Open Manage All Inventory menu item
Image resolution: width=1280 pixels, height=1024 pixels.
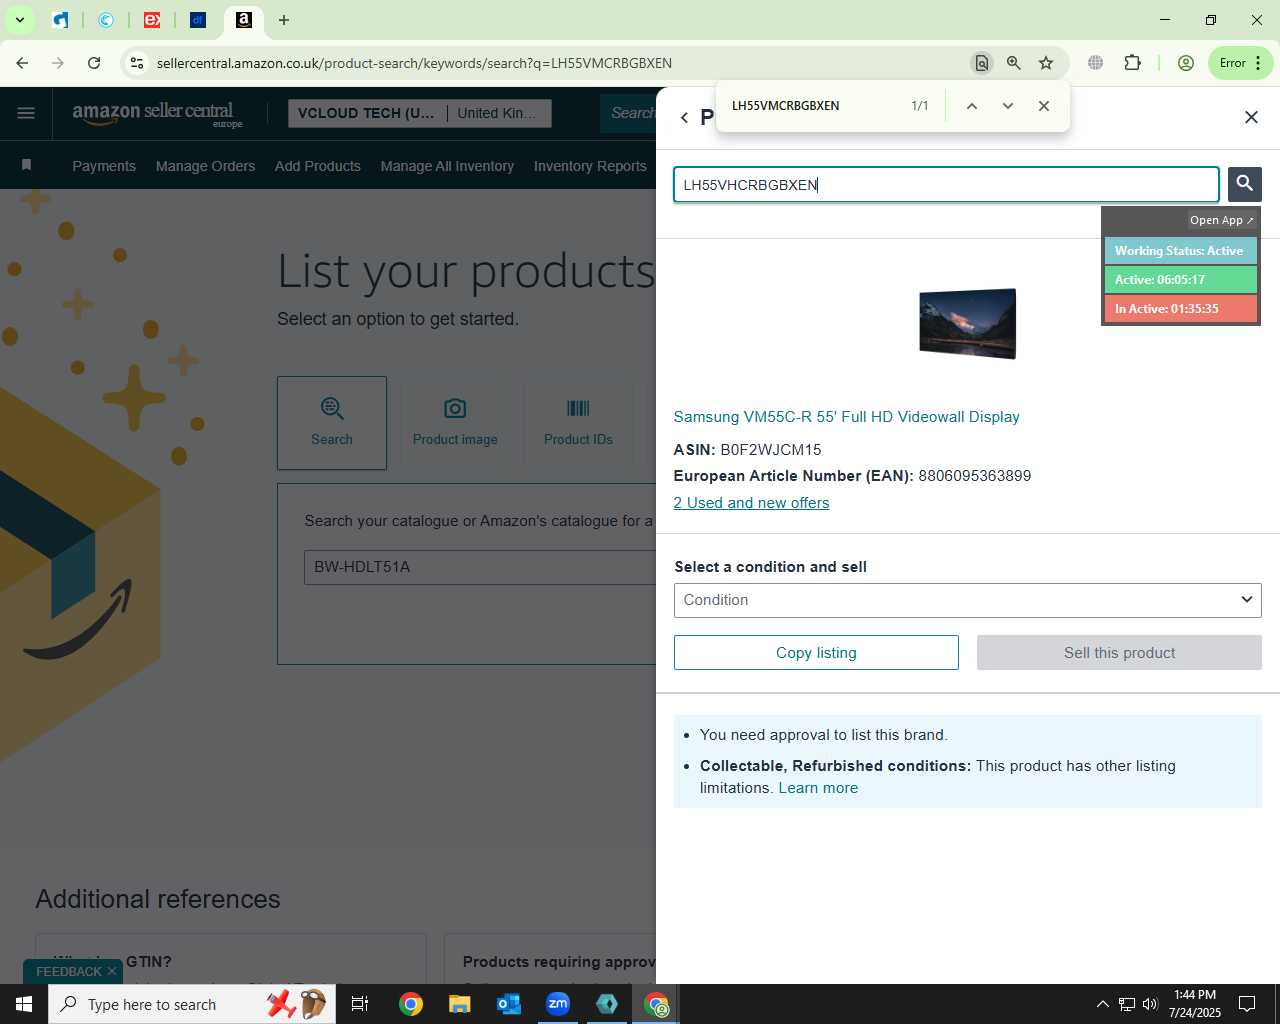pyautogui.click(x=447, y=166)
